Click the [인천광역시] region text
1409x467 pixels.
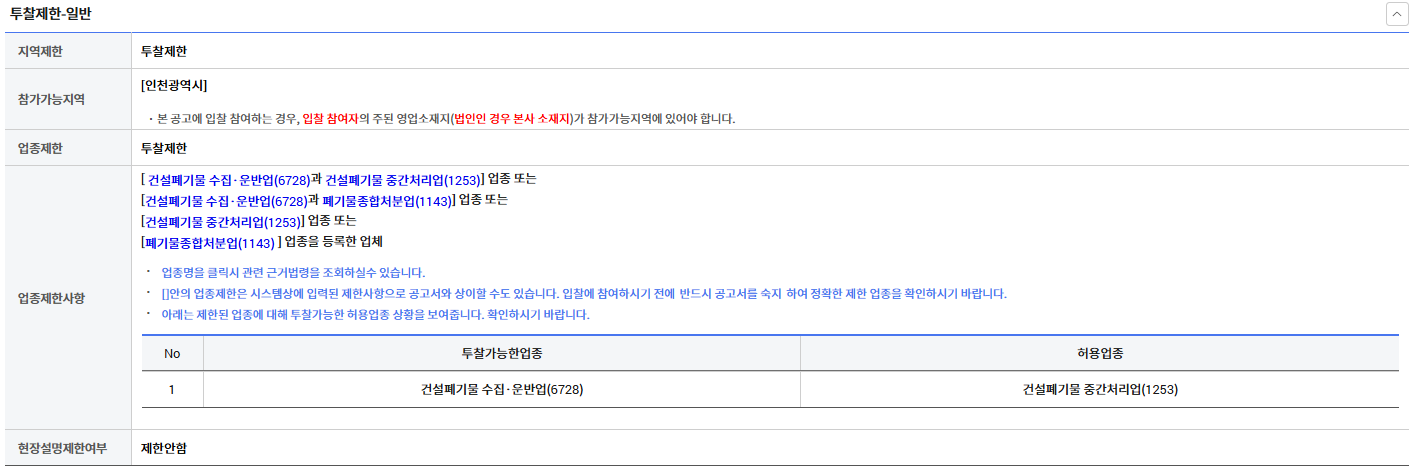pos(175,85)
